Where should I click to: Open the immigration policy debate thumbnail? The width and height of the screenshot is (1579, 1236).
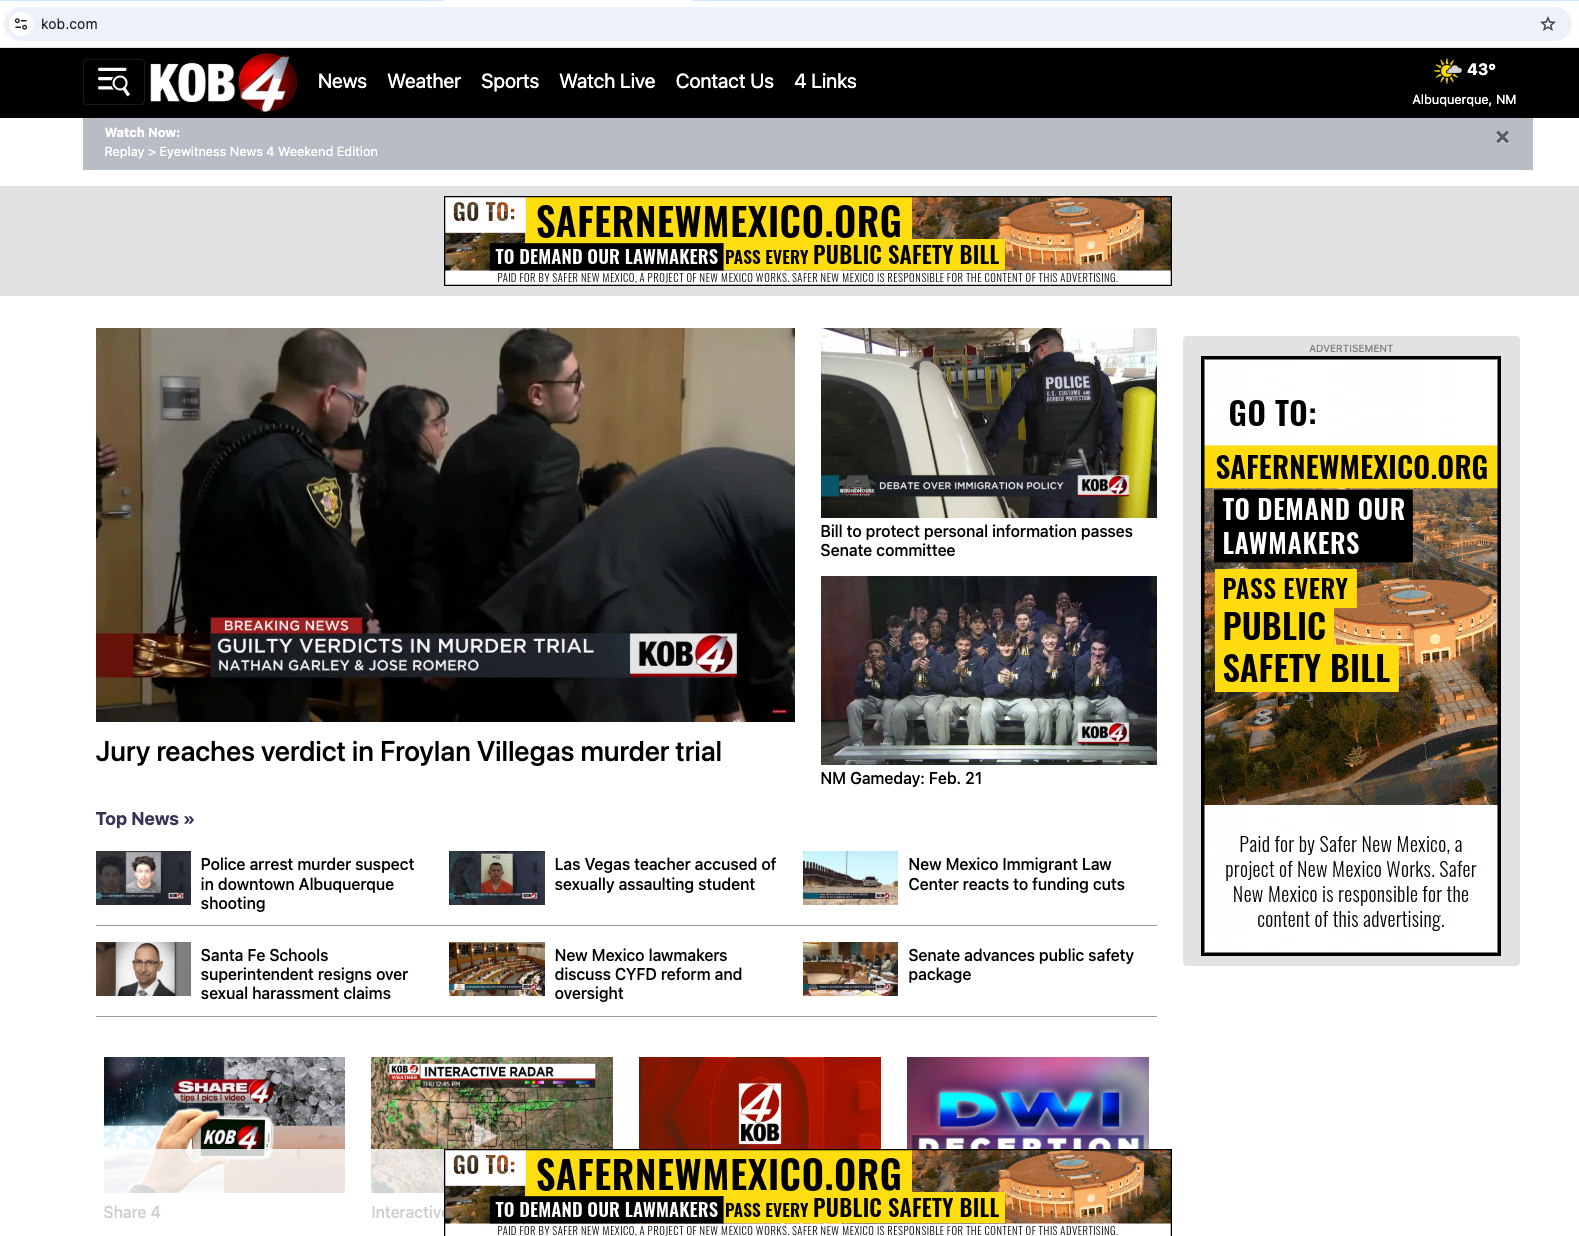pyautogui.click(x=988, y=422)
